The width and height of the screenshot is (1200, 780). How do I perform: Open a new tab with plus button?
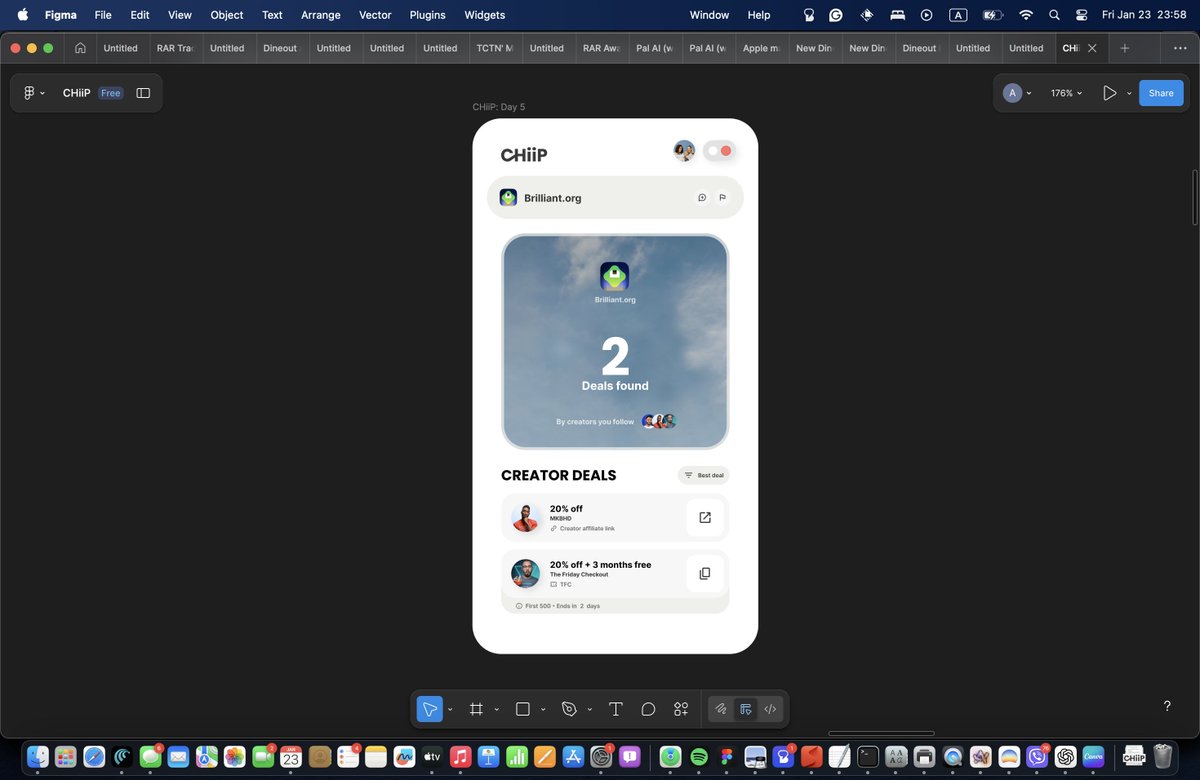1125,48
